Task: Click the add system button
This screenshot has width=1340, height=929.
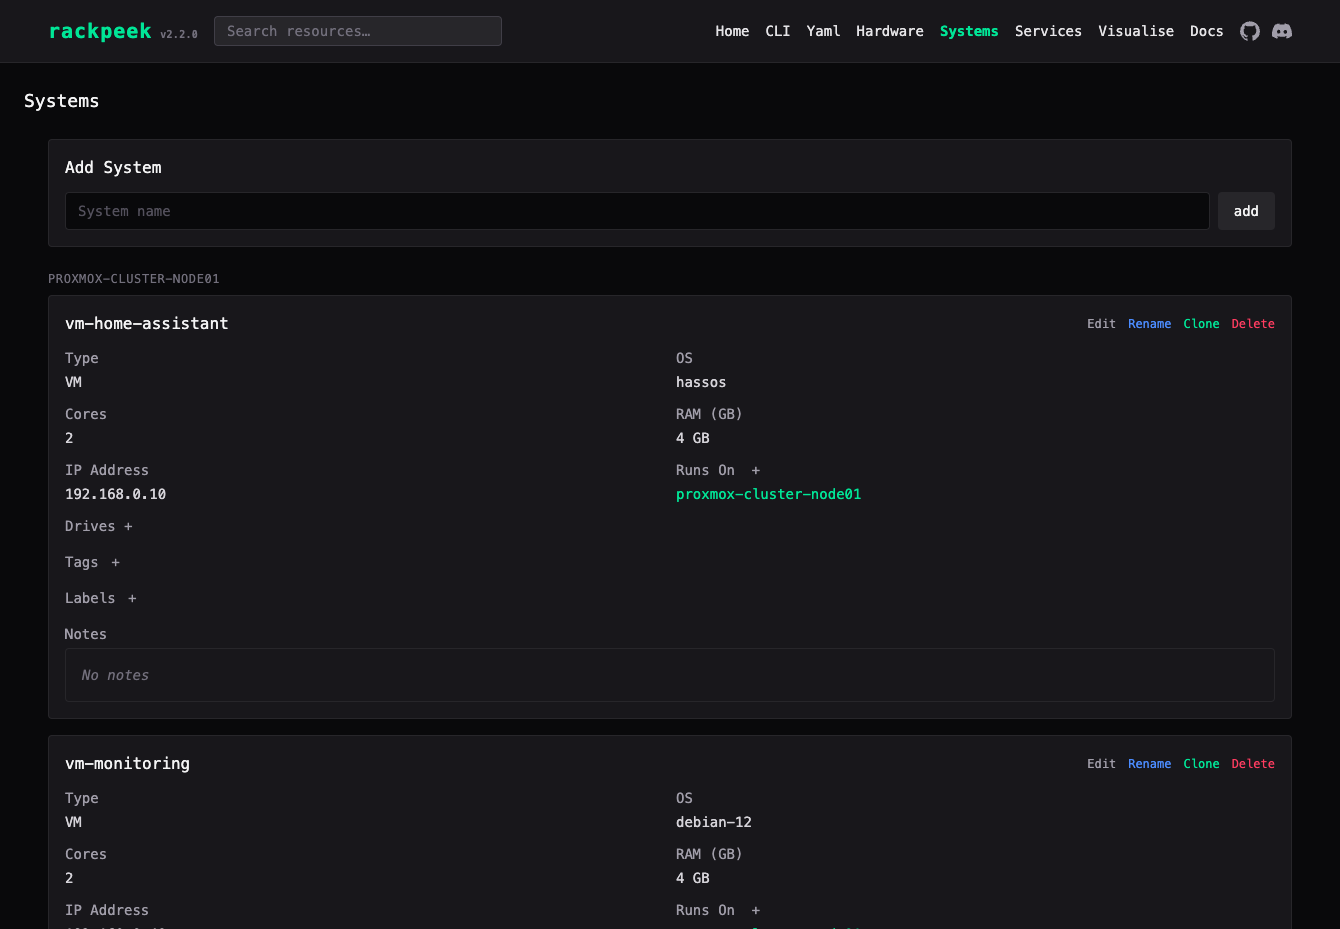Action: point(1246,211)
